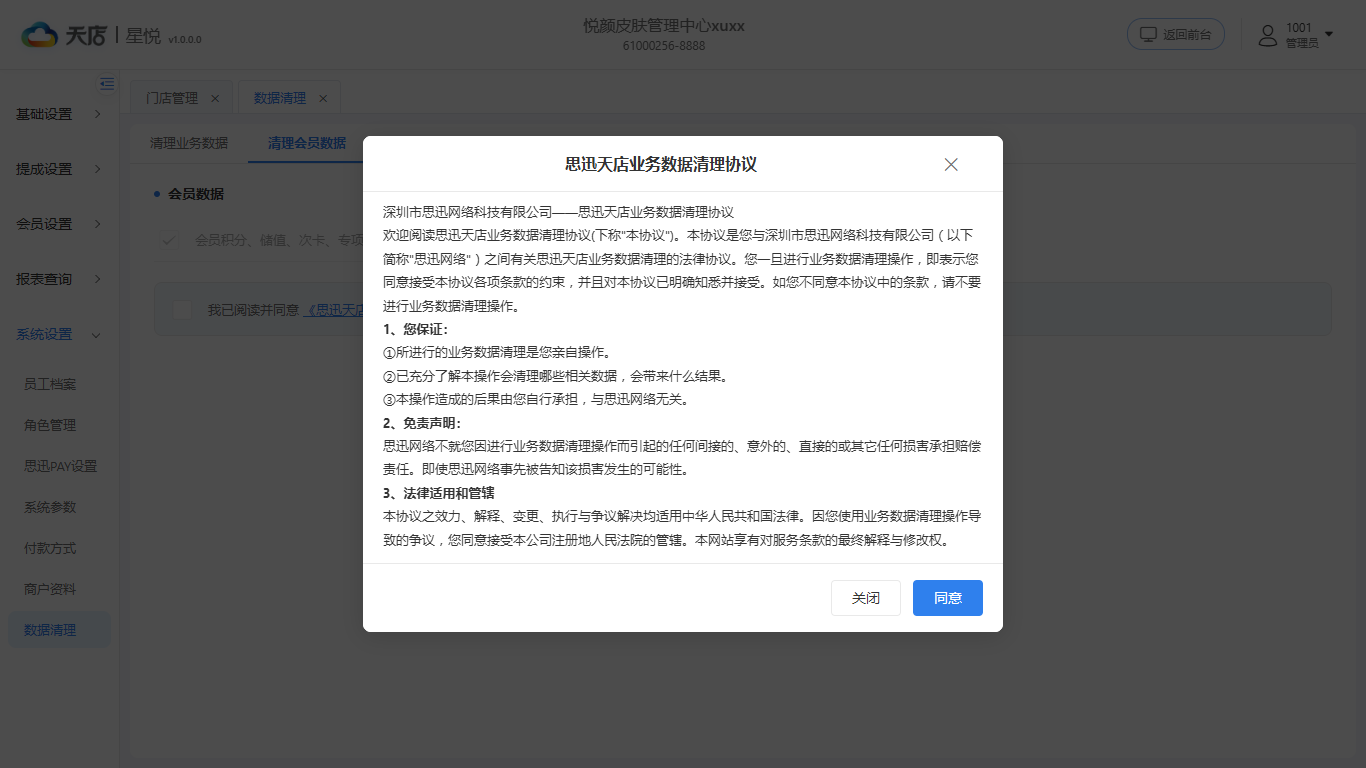Click the 会员数据 section heading

click(196, 194)
